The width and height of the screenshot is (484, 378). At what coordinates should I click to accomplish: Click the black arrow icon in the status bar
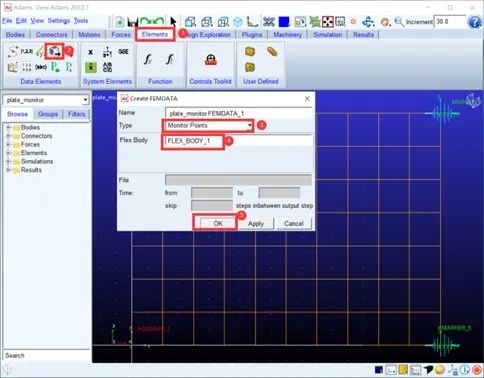tap(429, 370)
